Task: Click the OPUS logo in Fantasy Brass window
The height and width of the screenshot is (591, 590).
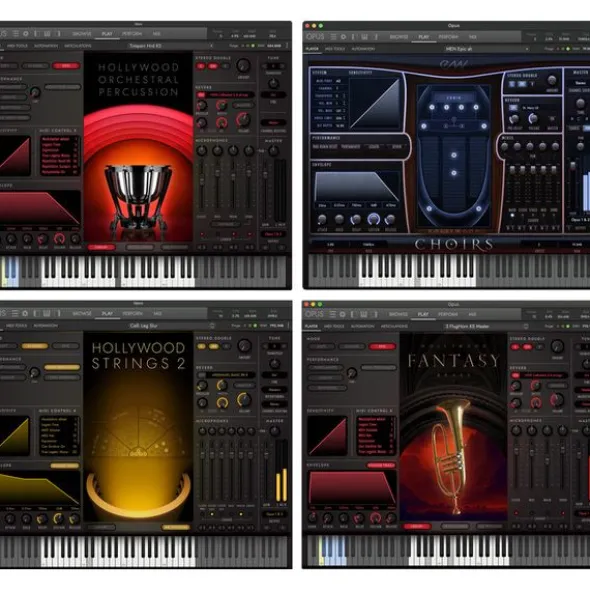Action: [315, 314]
